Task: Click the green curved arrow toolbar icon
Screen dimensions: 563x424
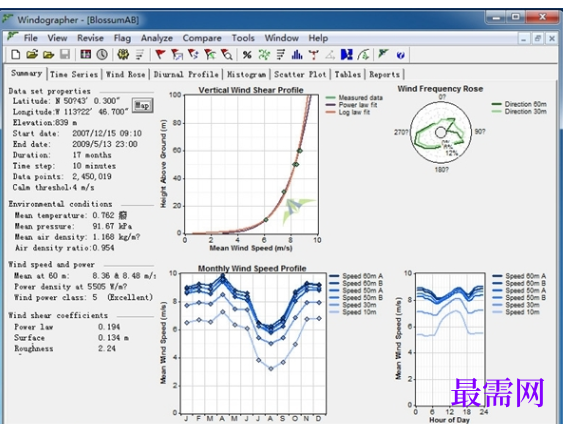Action: (363, 55)
